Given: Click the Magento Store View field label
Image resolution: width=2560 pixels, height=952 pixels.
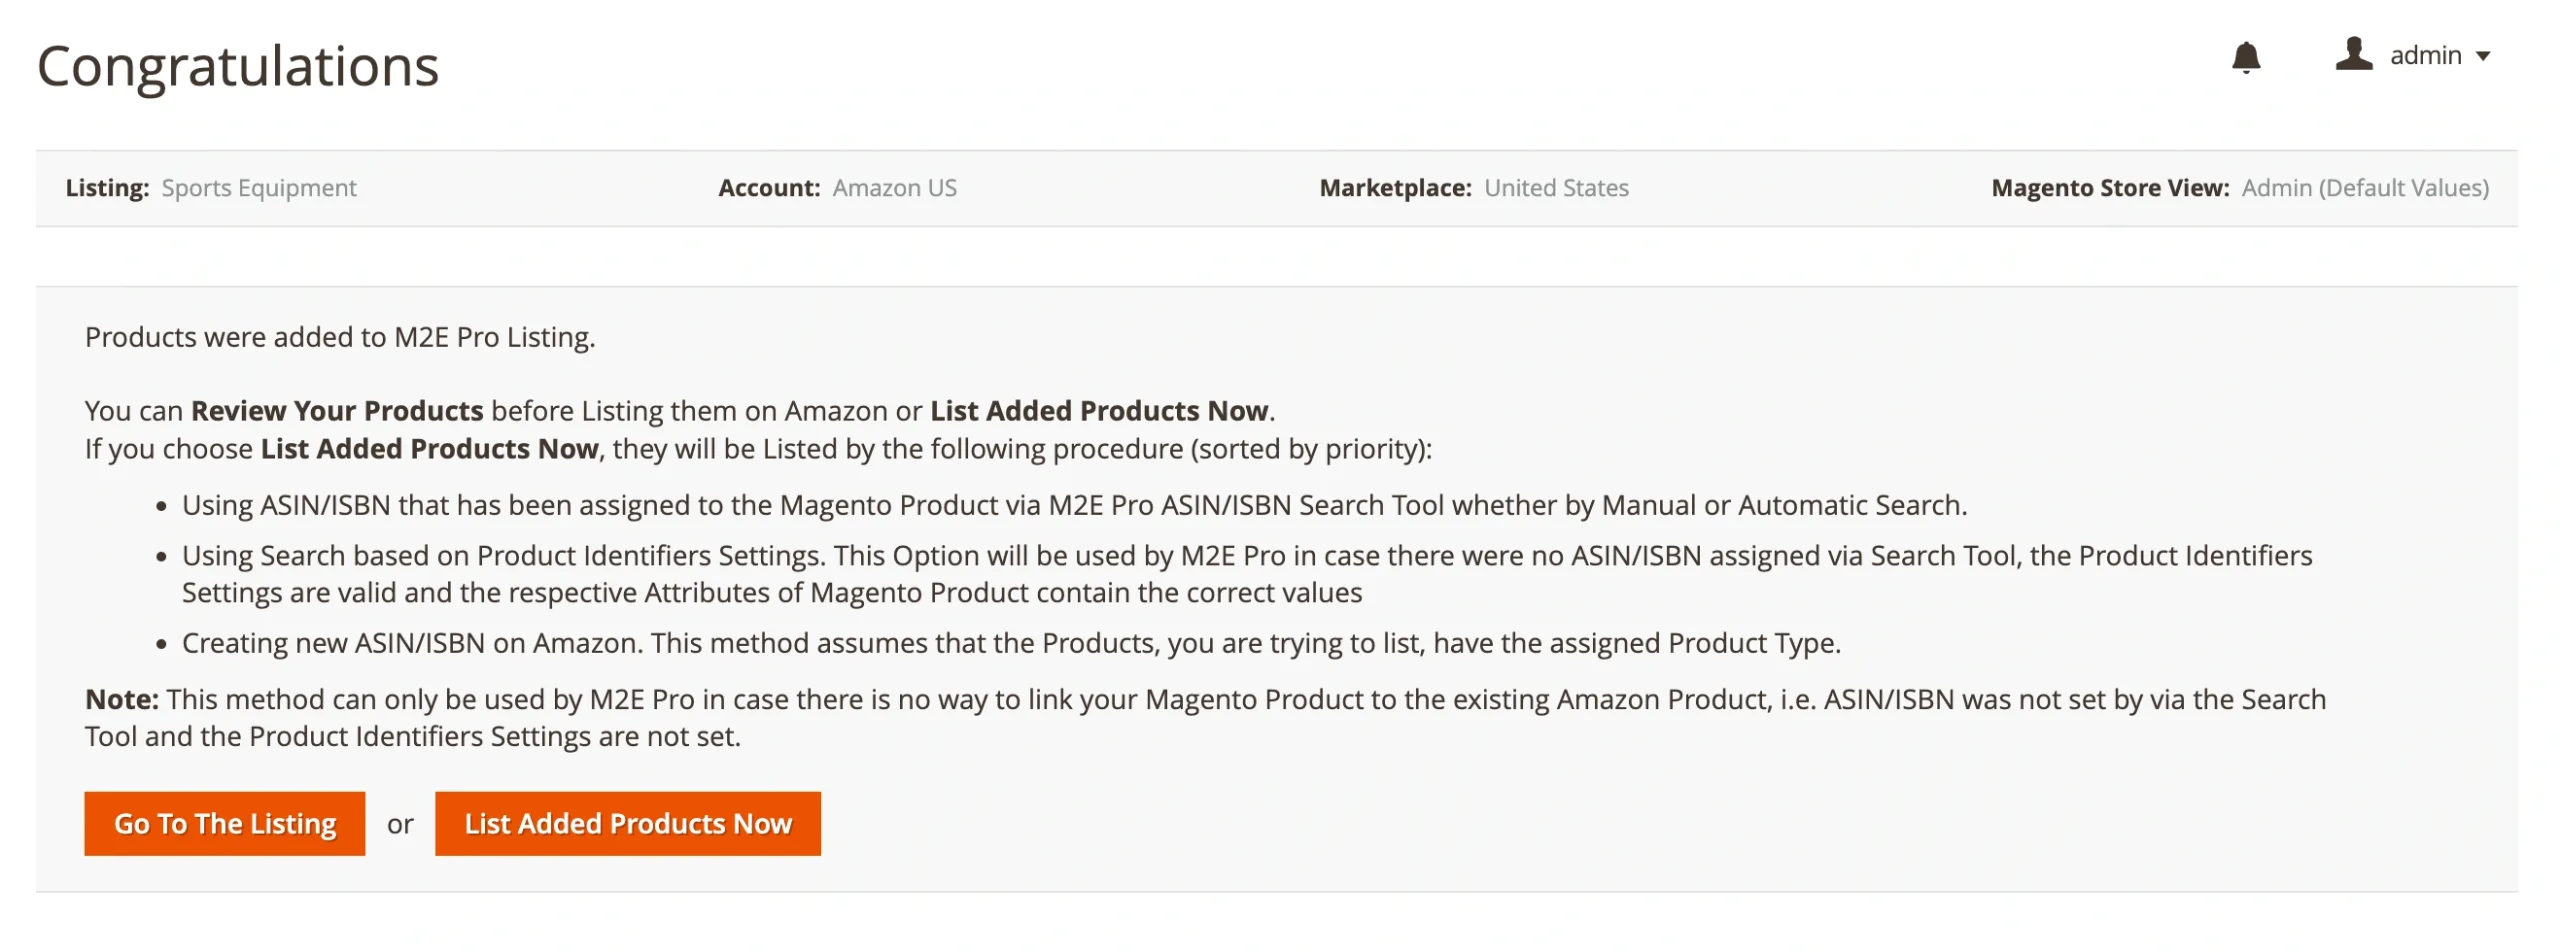Looking at the screenshot, I should click(2112, 187).
